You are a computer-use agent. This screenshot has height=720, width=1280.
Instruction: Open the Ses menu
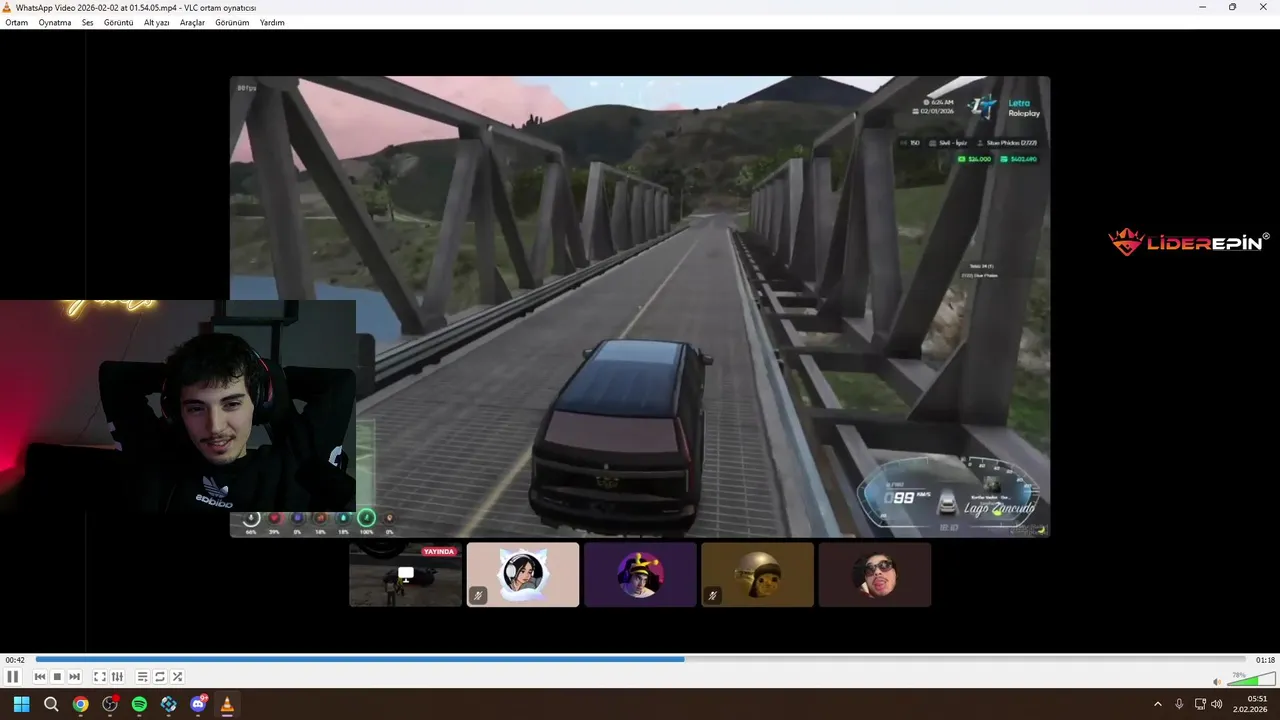[x=88, y=22]
